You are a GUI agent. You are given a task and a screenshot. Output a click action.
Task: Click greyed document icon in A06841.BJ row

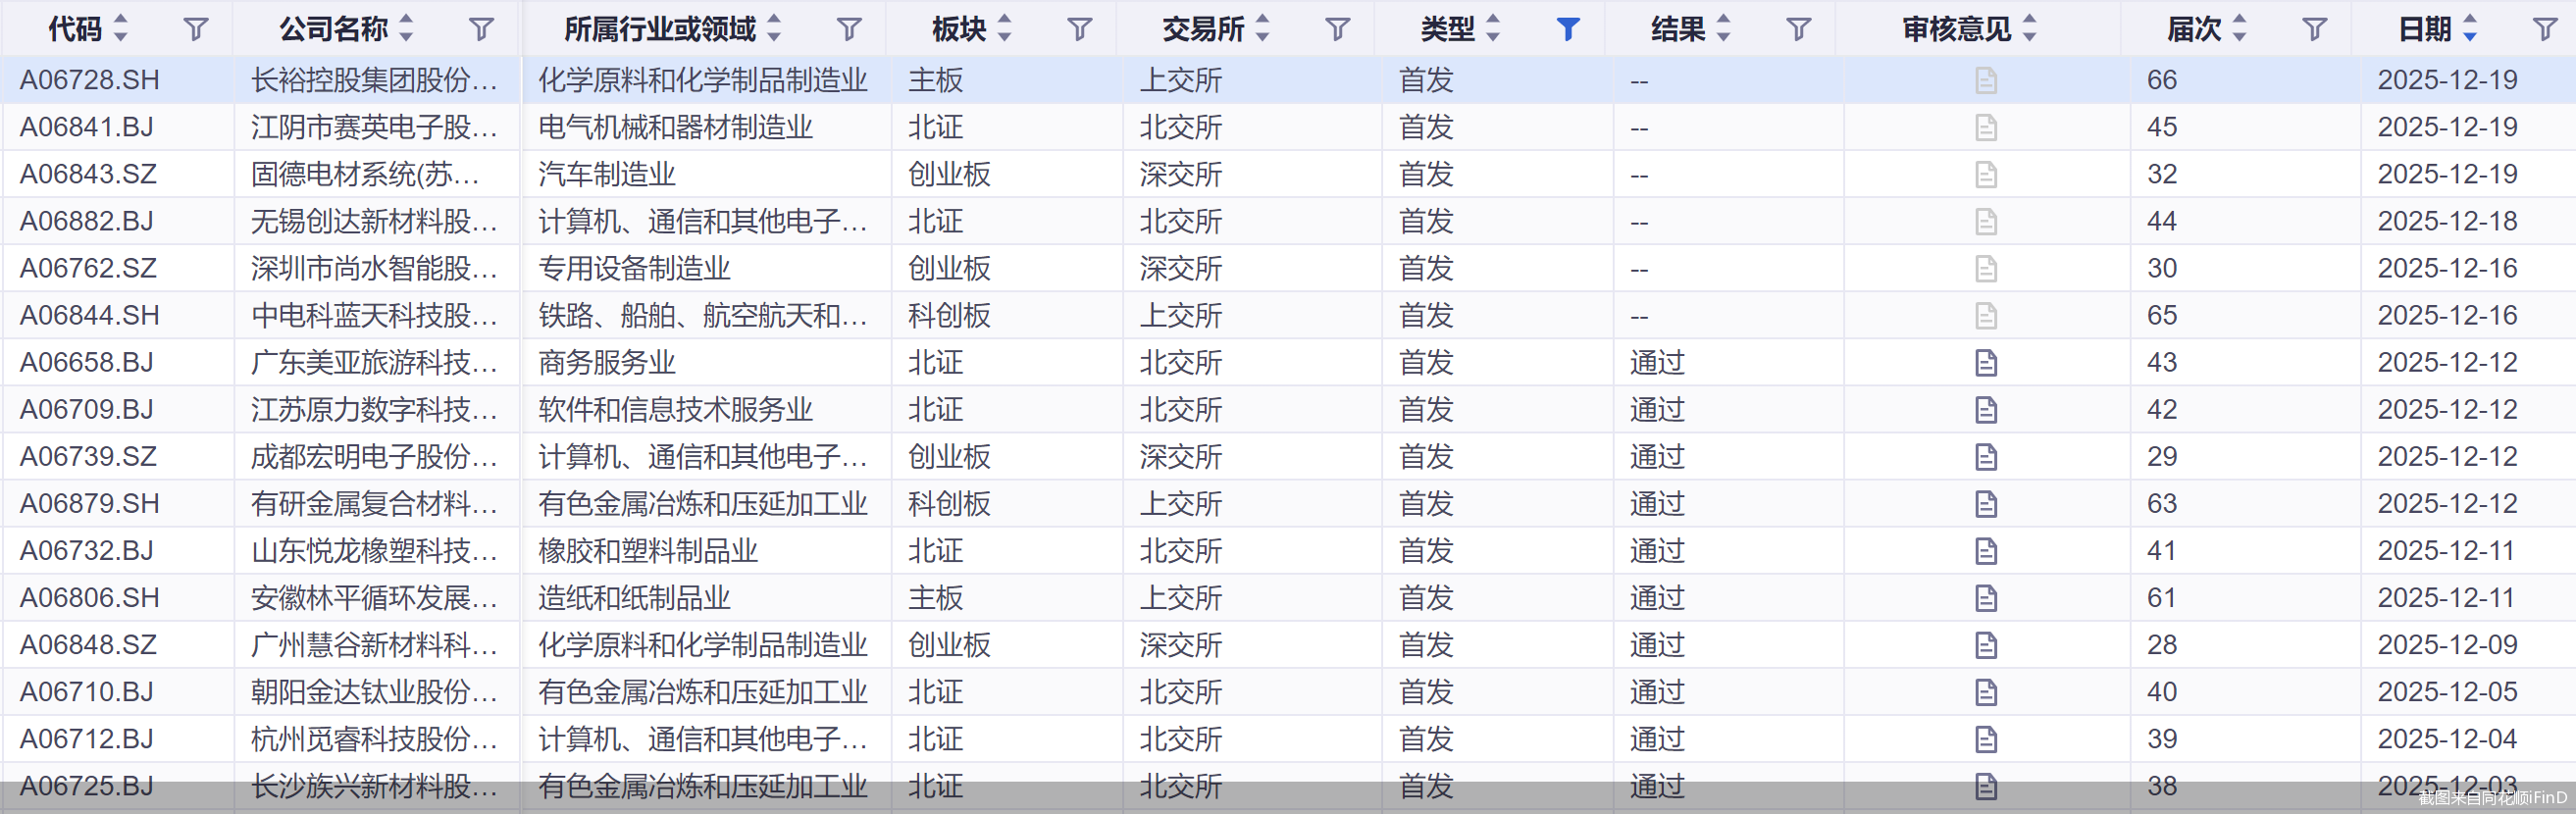point(1986,128)
